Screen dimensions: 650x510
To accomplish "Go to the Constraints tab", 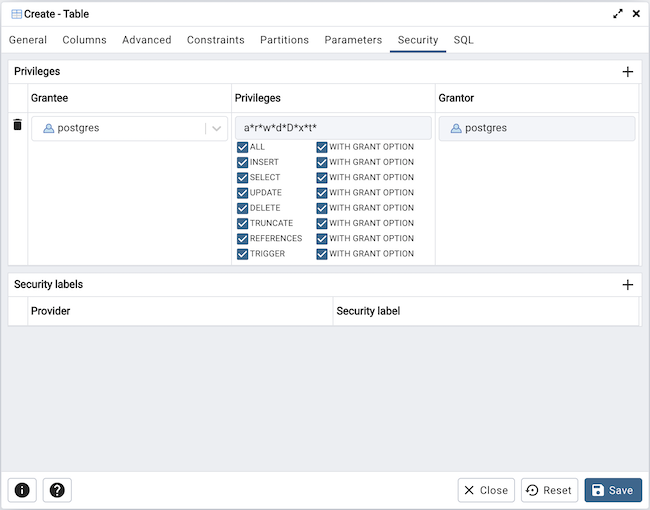I will pos(215,40).
